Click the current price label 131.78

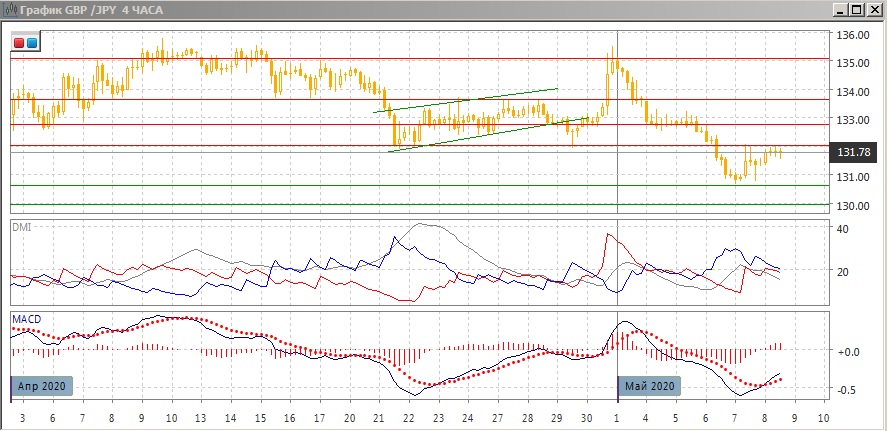pos(853,152)
